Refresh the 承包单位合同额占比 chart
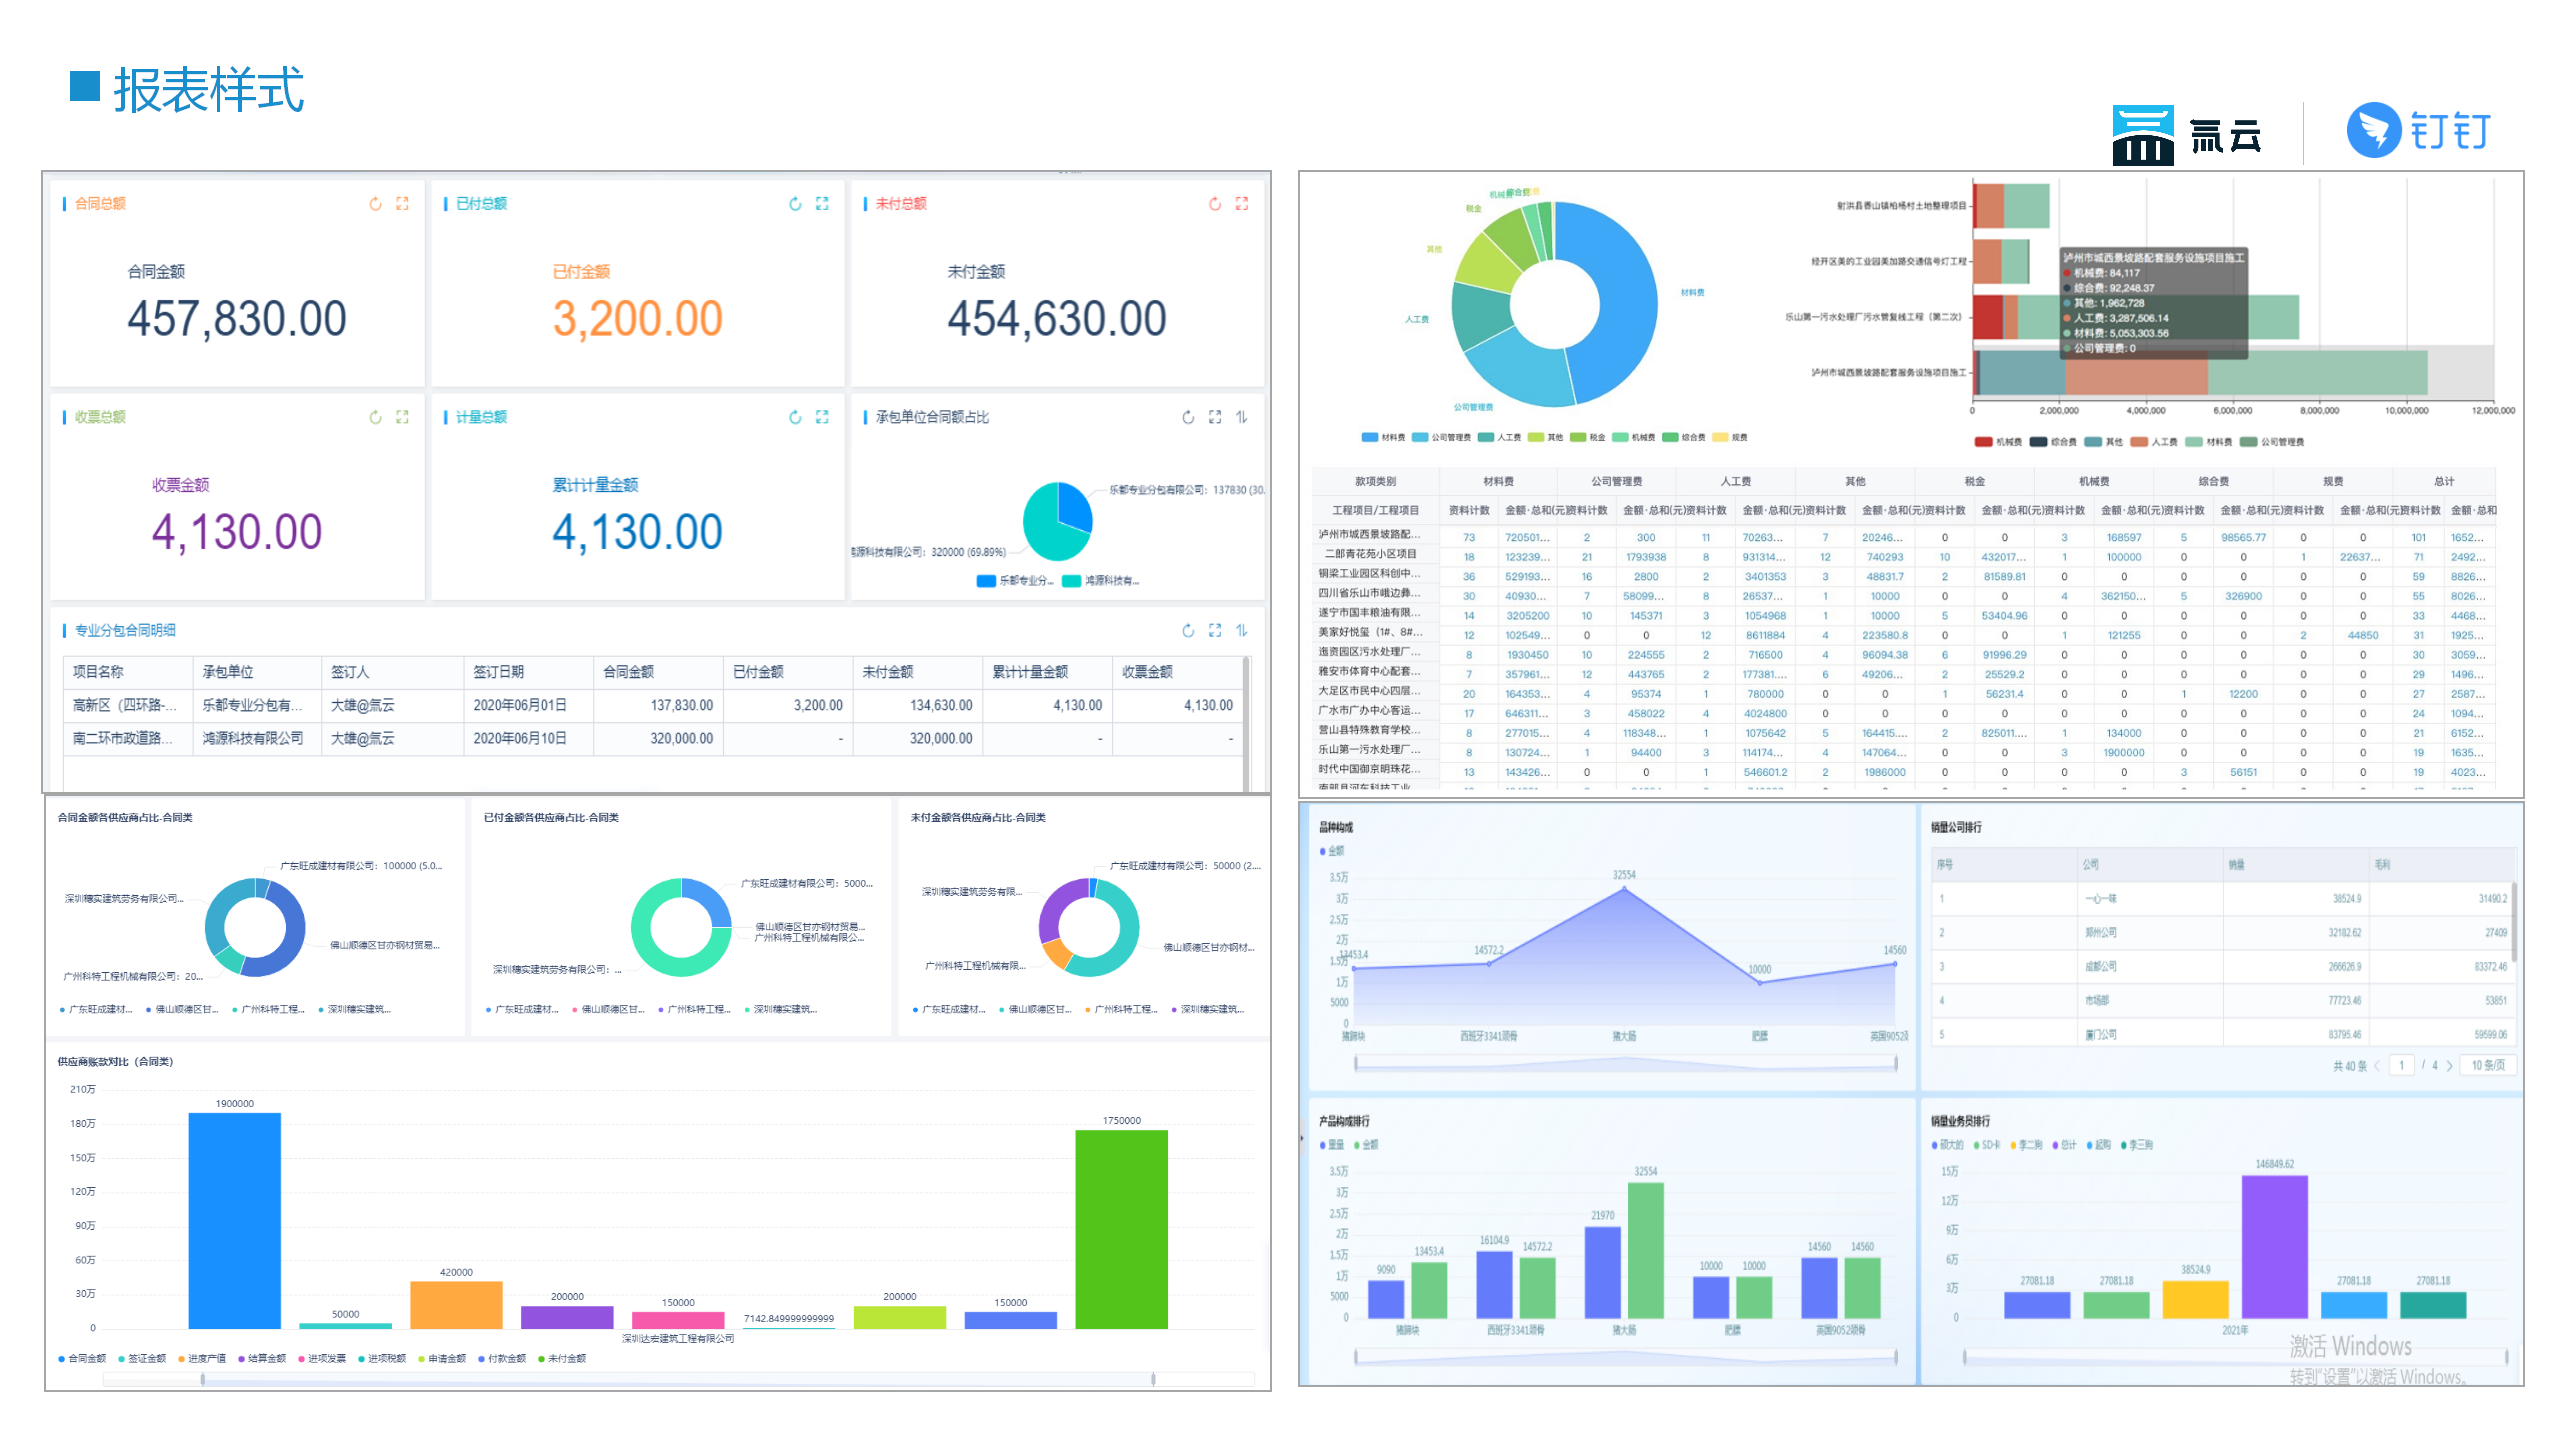2560x1440 pixels. tap(1188, 417)
